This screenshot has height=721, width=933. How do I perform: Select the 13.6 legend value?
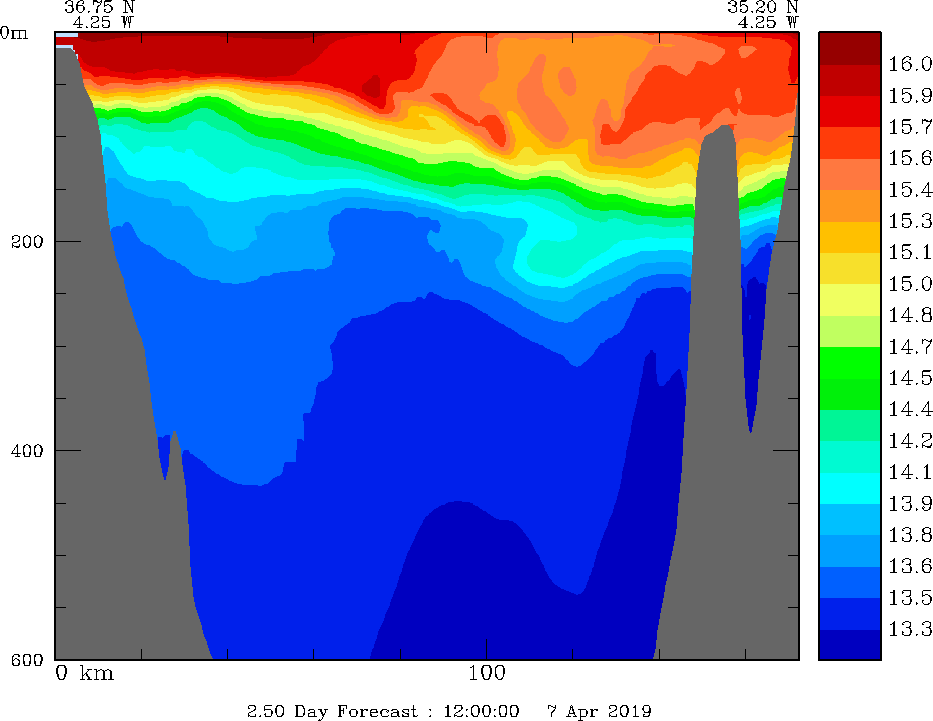coord(910,566)
